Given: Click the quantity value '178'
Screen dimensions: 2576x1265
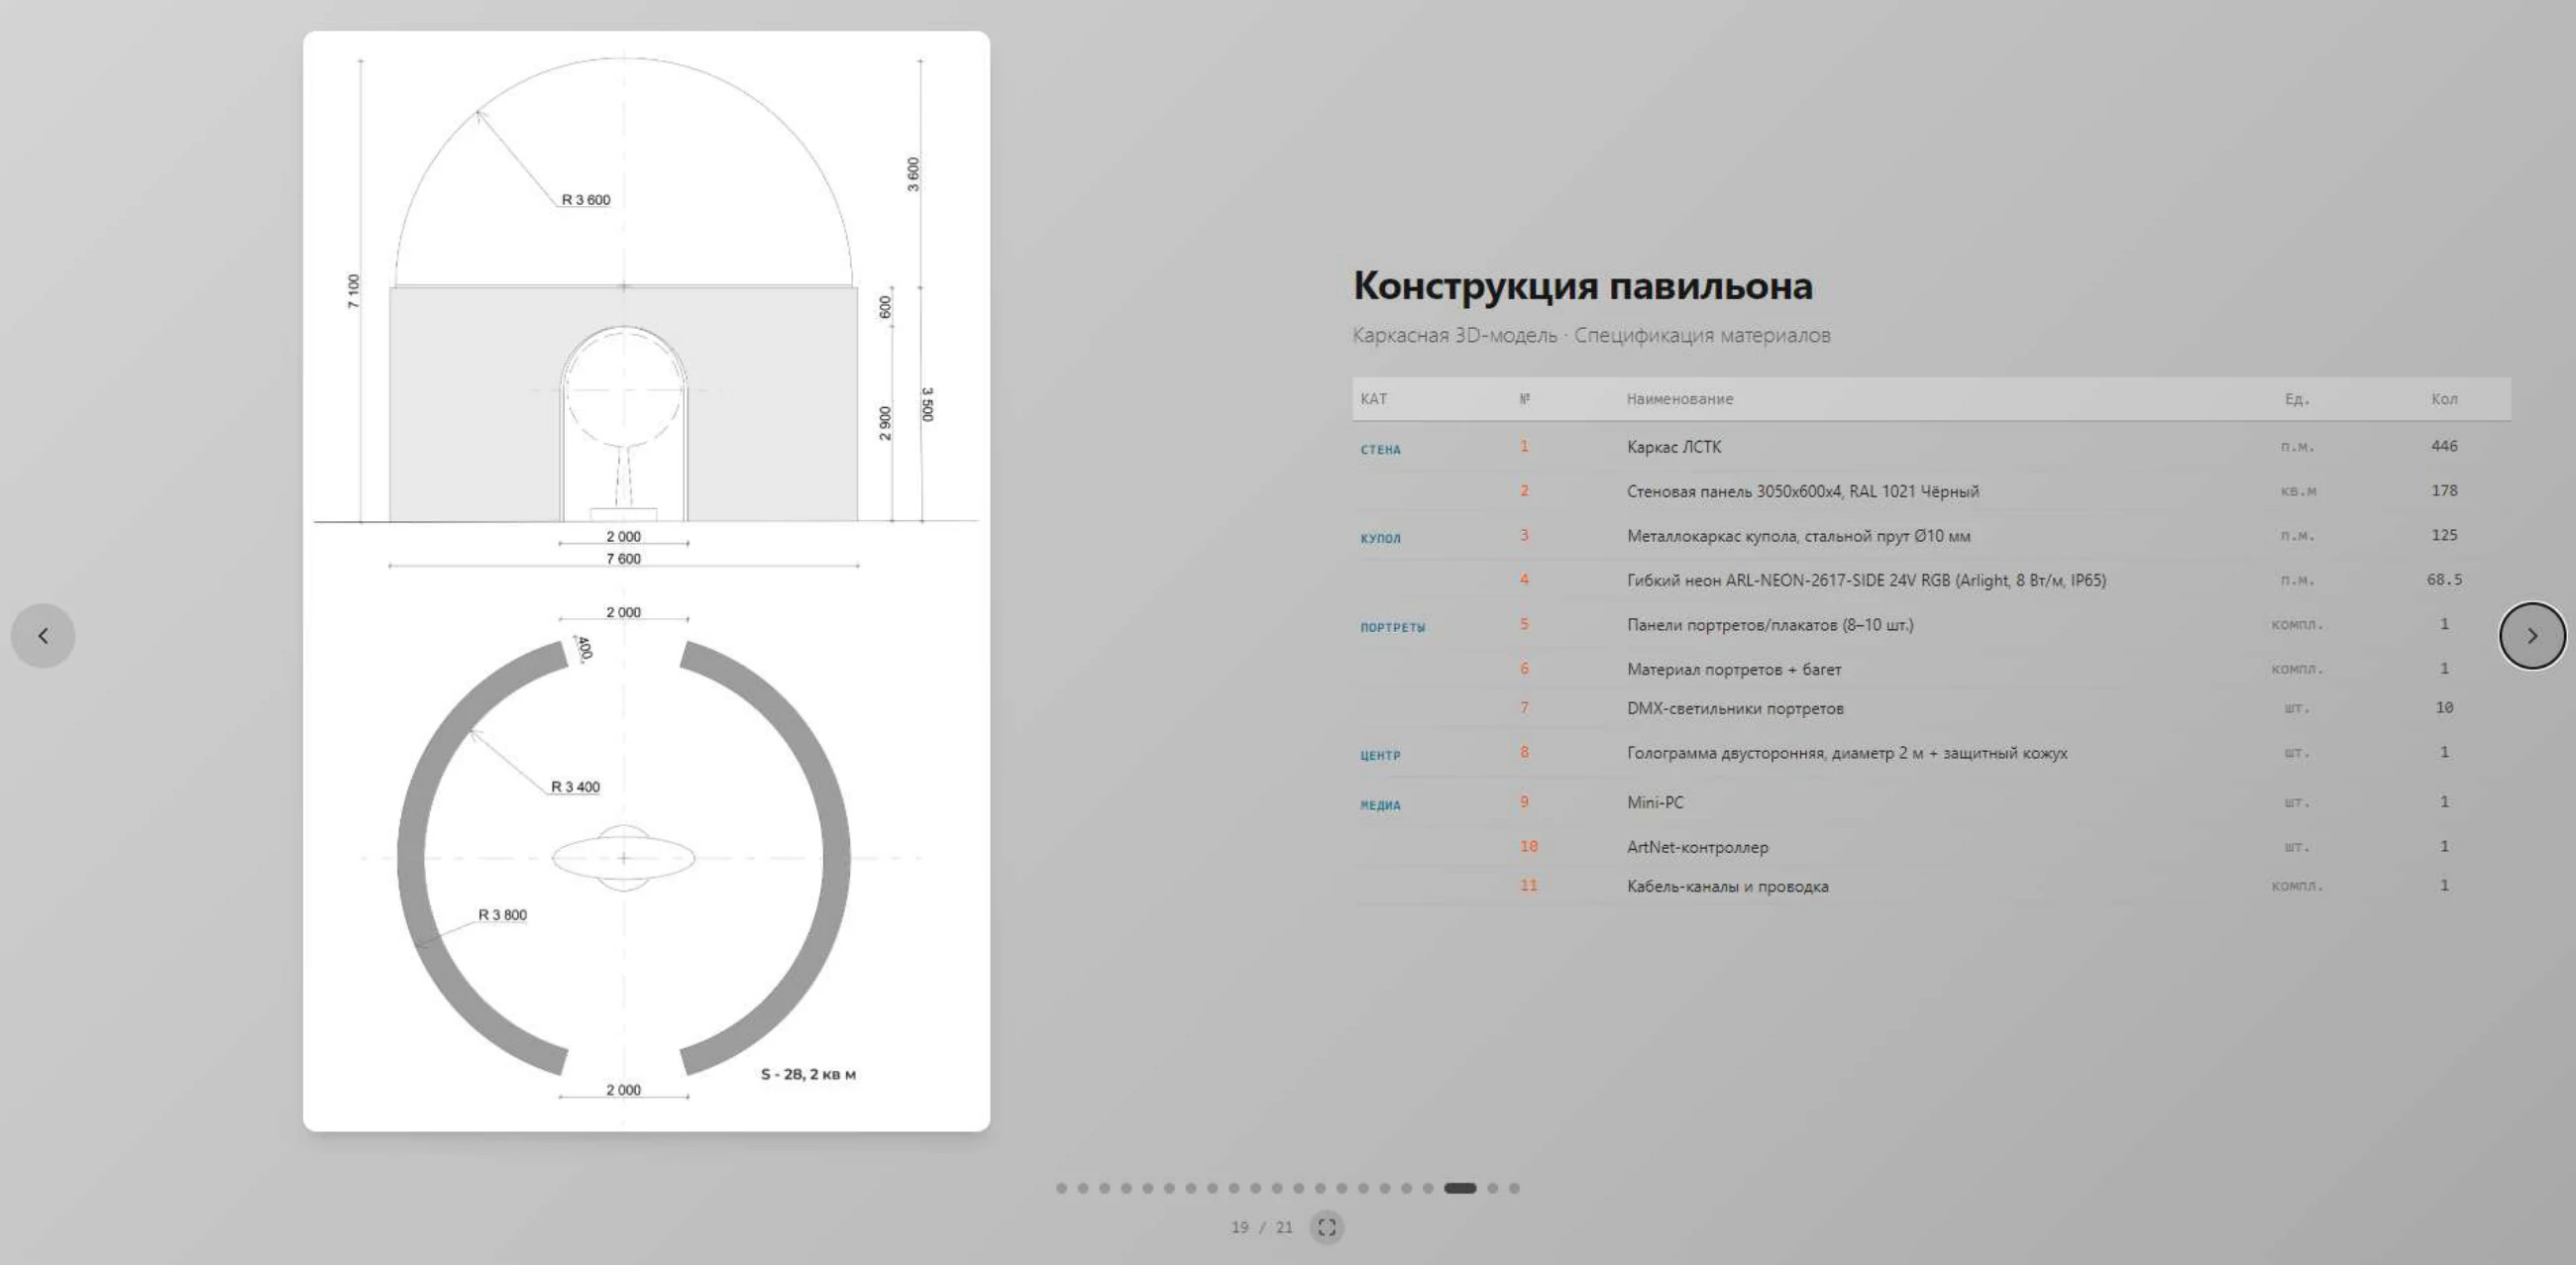Looking at the screenshot, I should coord(2444,491).
